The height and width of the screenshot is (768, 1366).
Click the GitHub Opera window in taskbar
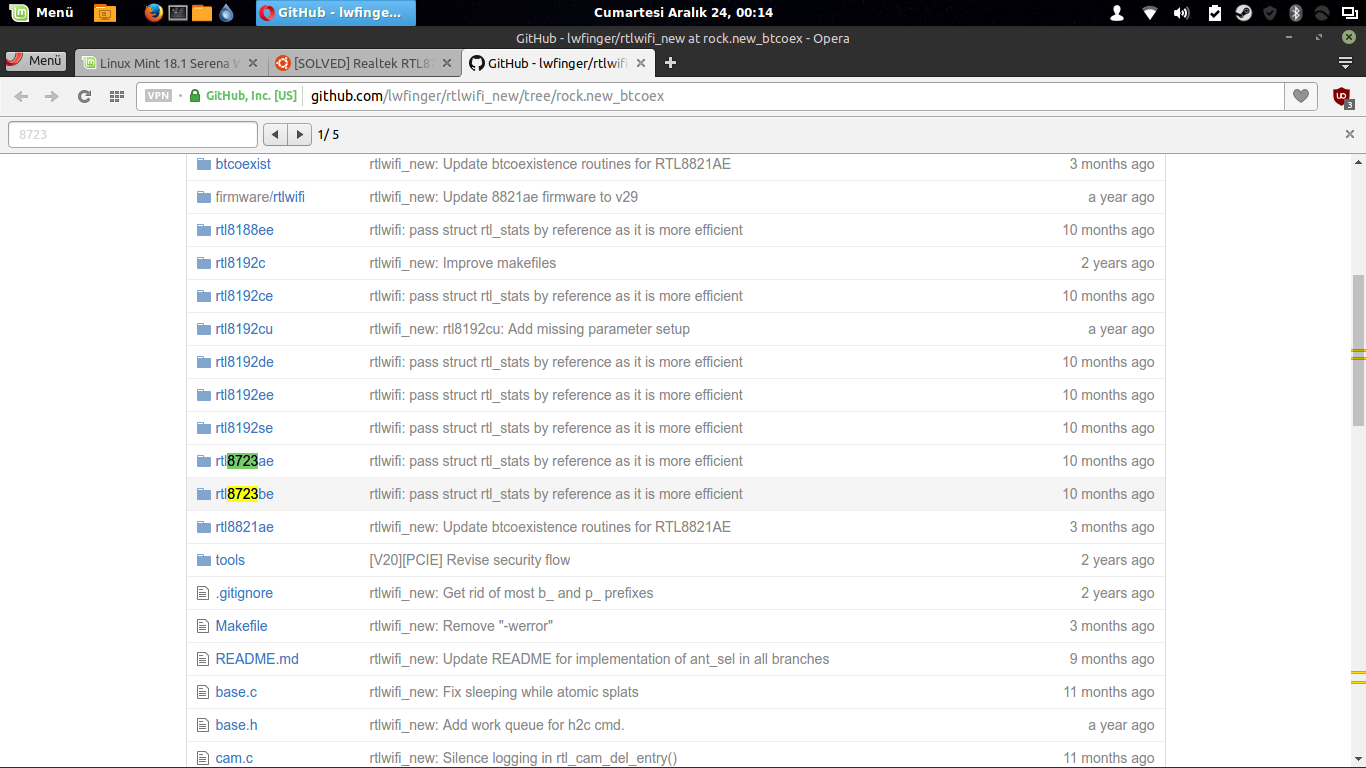[x=335, y=13]
